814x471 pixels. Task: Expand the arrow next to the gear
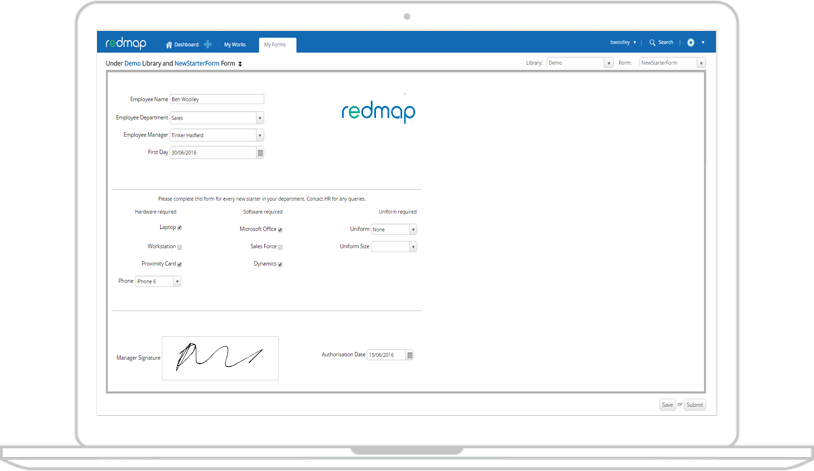click(x=703, y=43)
